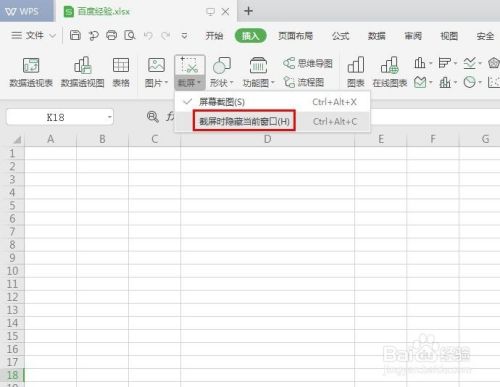Open the 截屏 dropdown arrow

199,82
